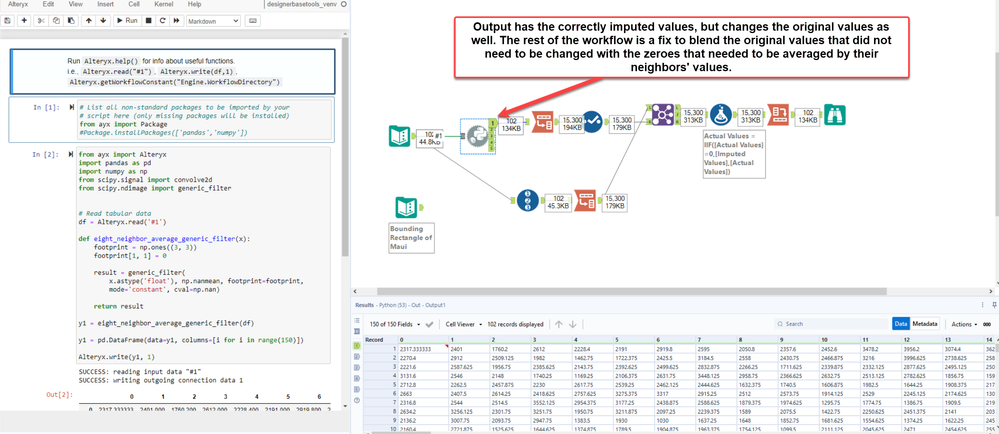Screen dimensions: 999x434
Task: Open the Markdown cell type dropdown
Action: tap(213, 20)
